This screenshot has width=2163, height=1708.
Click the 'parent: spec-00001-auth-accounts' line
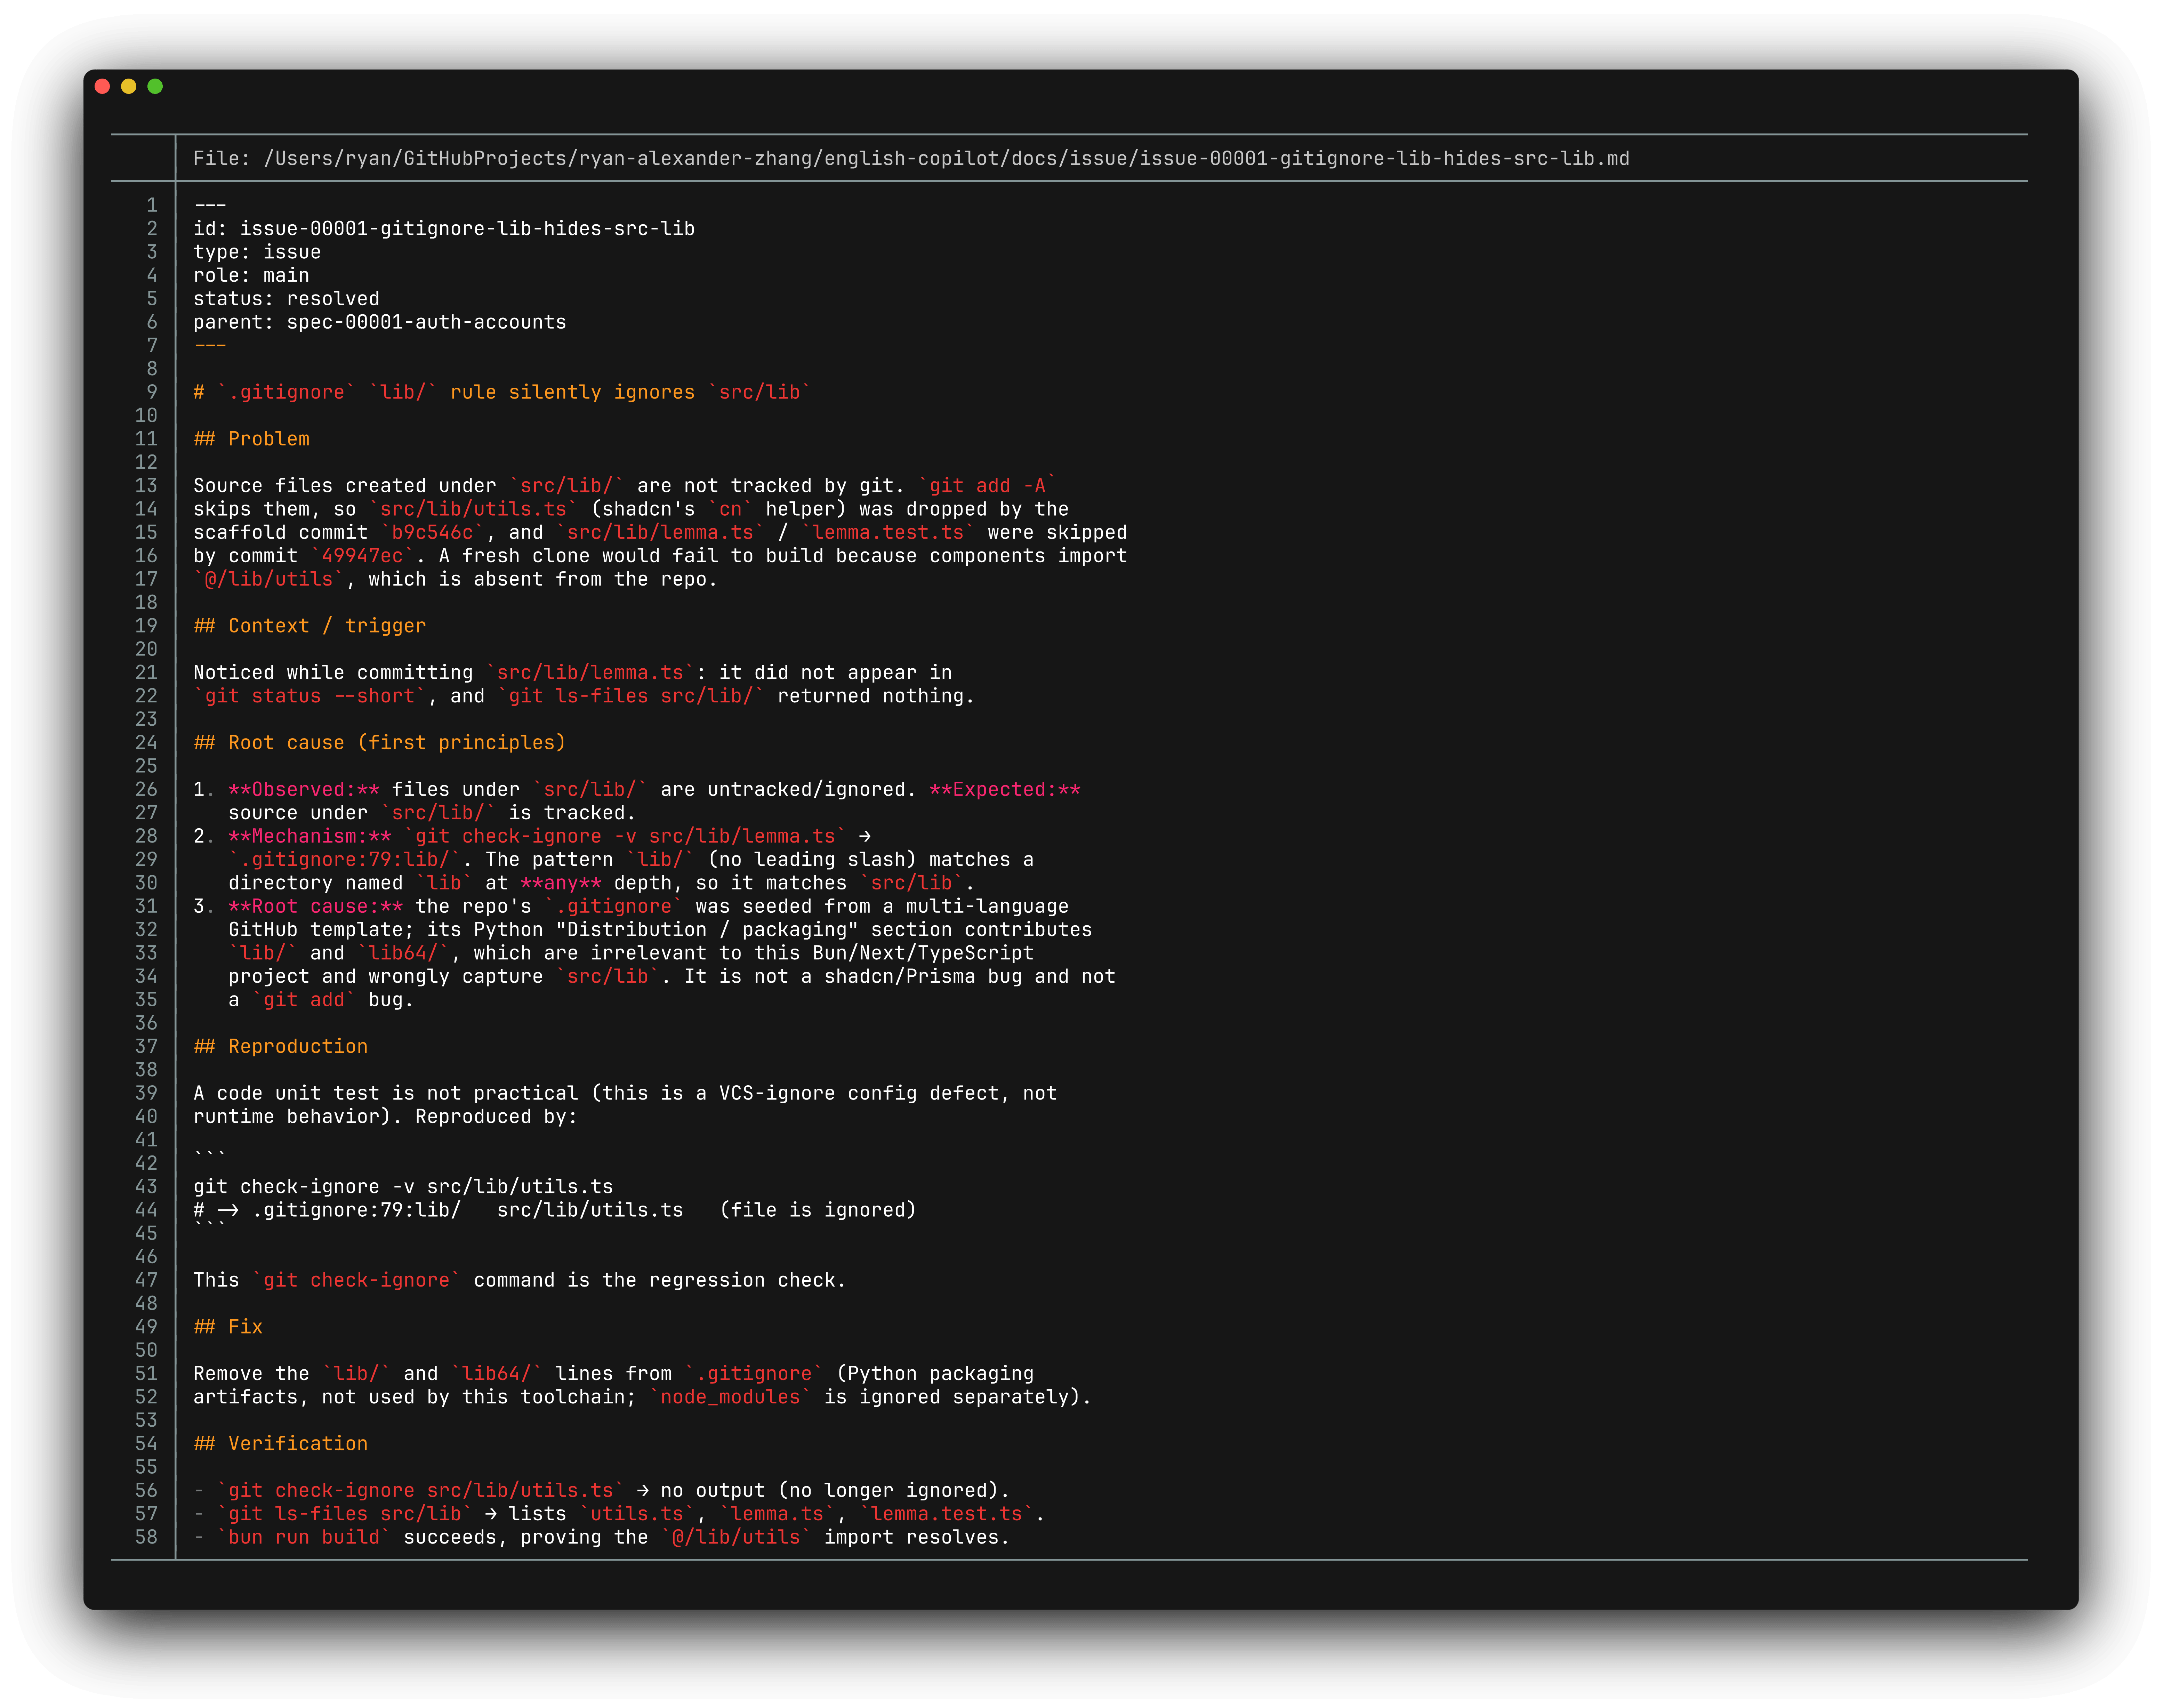pyautogui.click(x=380, y=322)
